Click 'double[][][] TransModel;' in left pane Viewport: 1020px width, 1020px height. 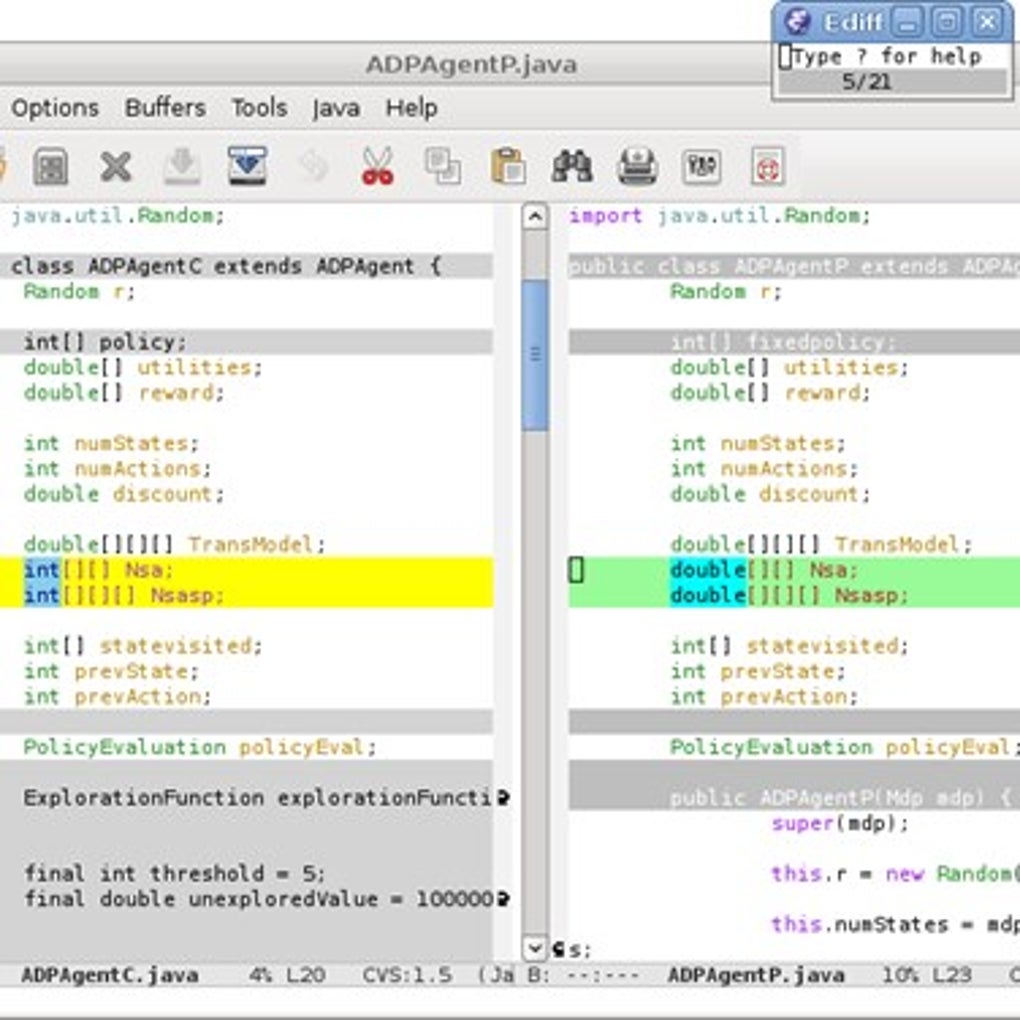click(x=174, y=544)
